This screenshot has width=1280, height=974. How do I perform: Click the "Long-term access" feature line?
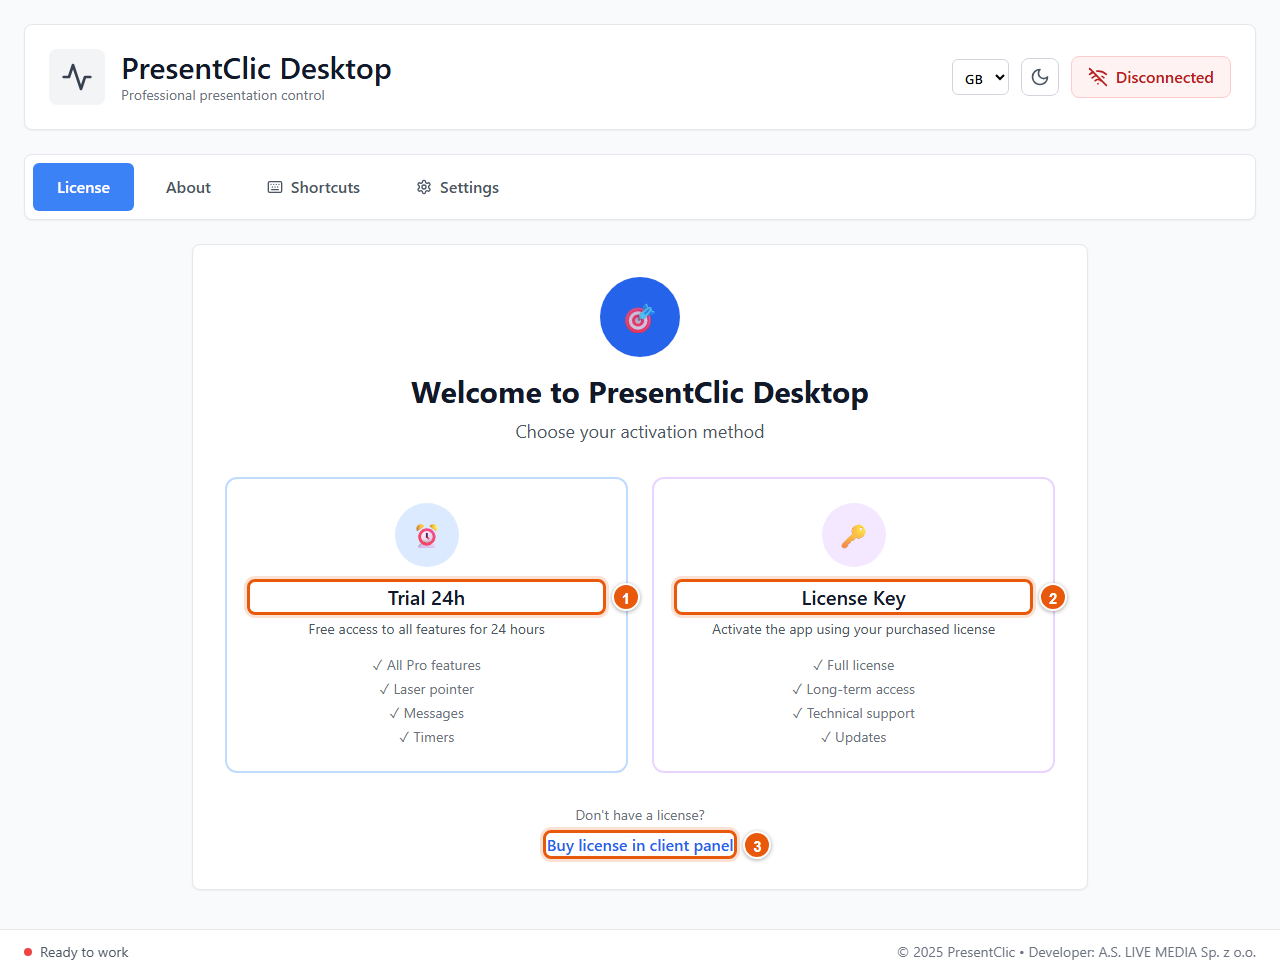coord(854,689)
